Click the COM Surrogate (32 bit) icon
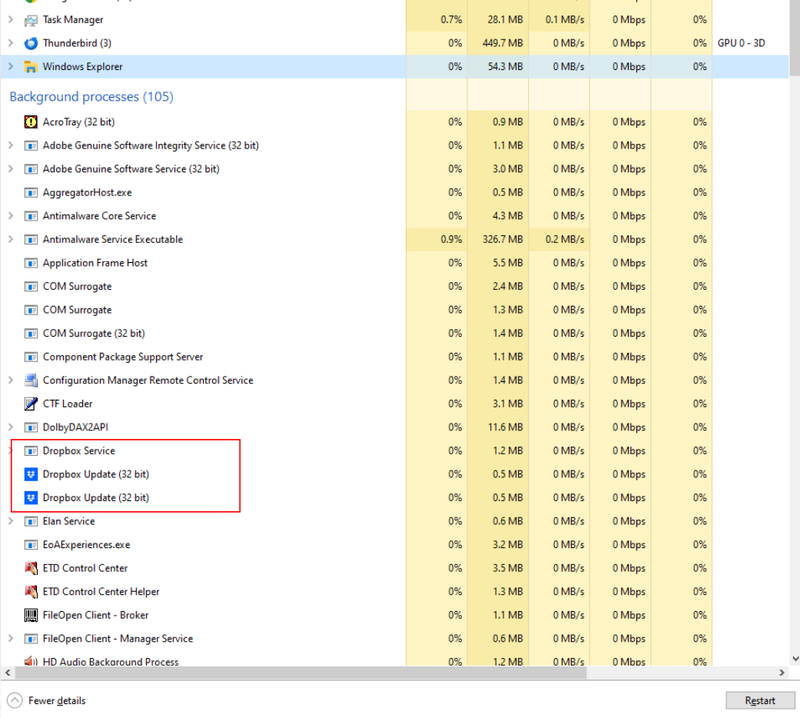800x718 pixels. (31, 333)
